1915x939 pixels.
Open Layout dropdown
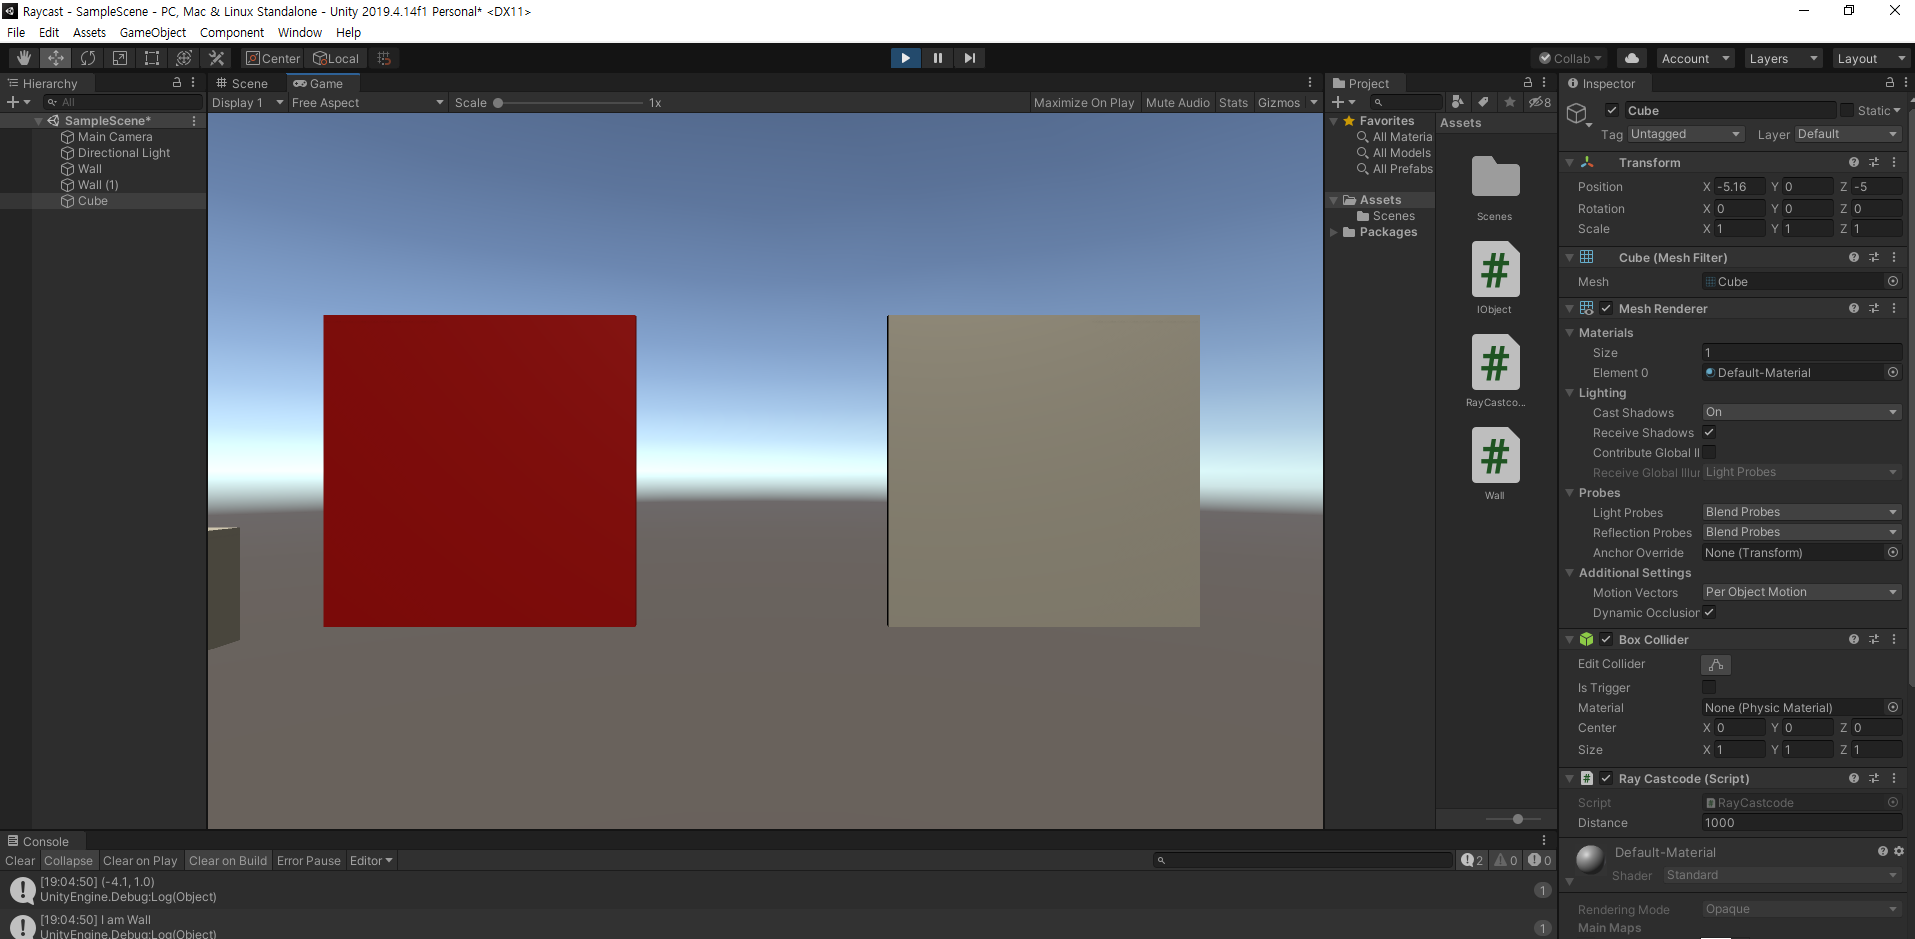point(1871,58)
